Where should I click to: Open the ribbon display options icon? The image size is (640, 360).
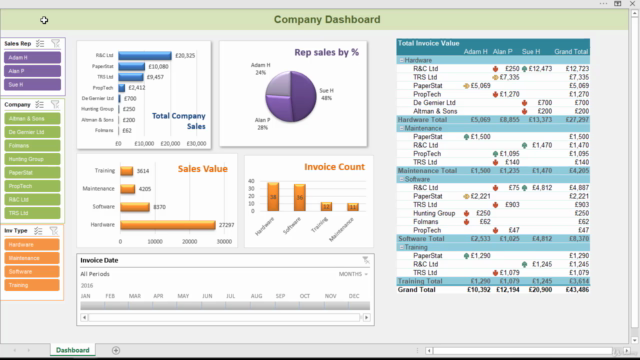[x=618, y=3]
